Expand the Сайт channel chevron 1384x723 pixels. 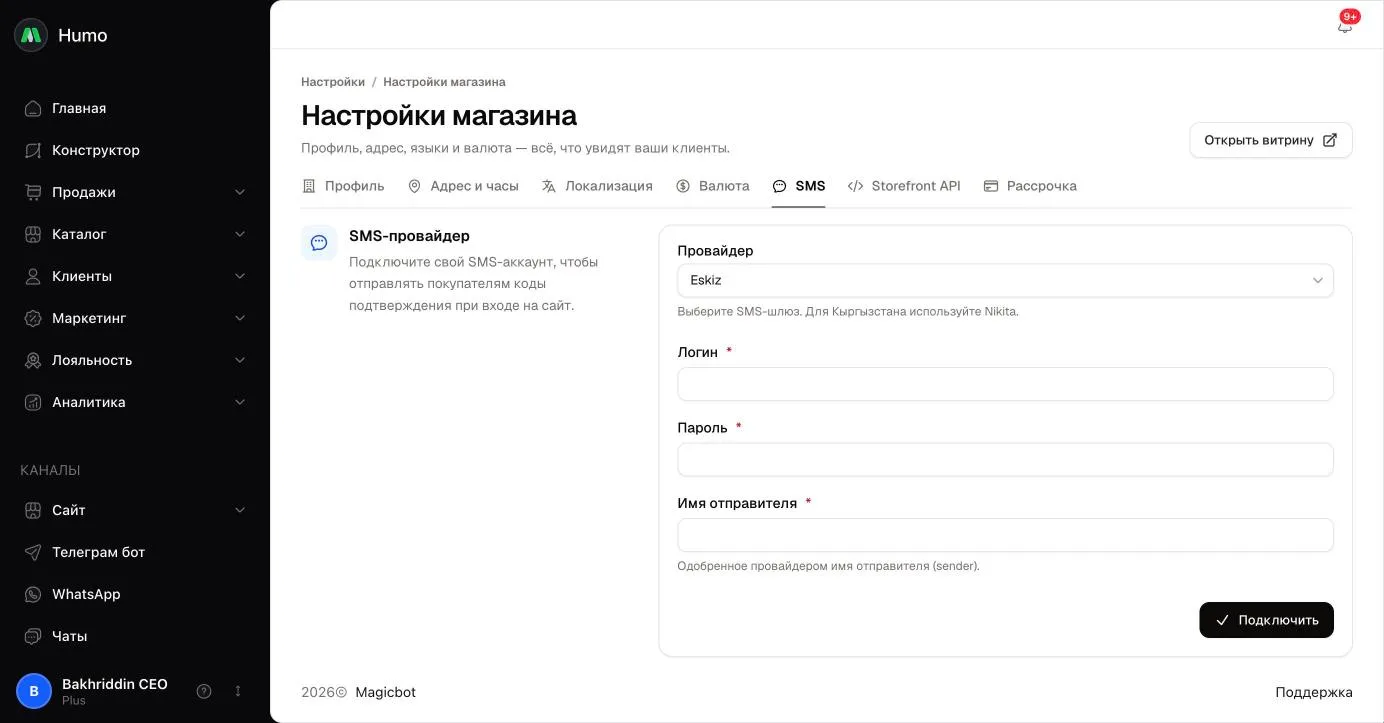pos(240,510)
